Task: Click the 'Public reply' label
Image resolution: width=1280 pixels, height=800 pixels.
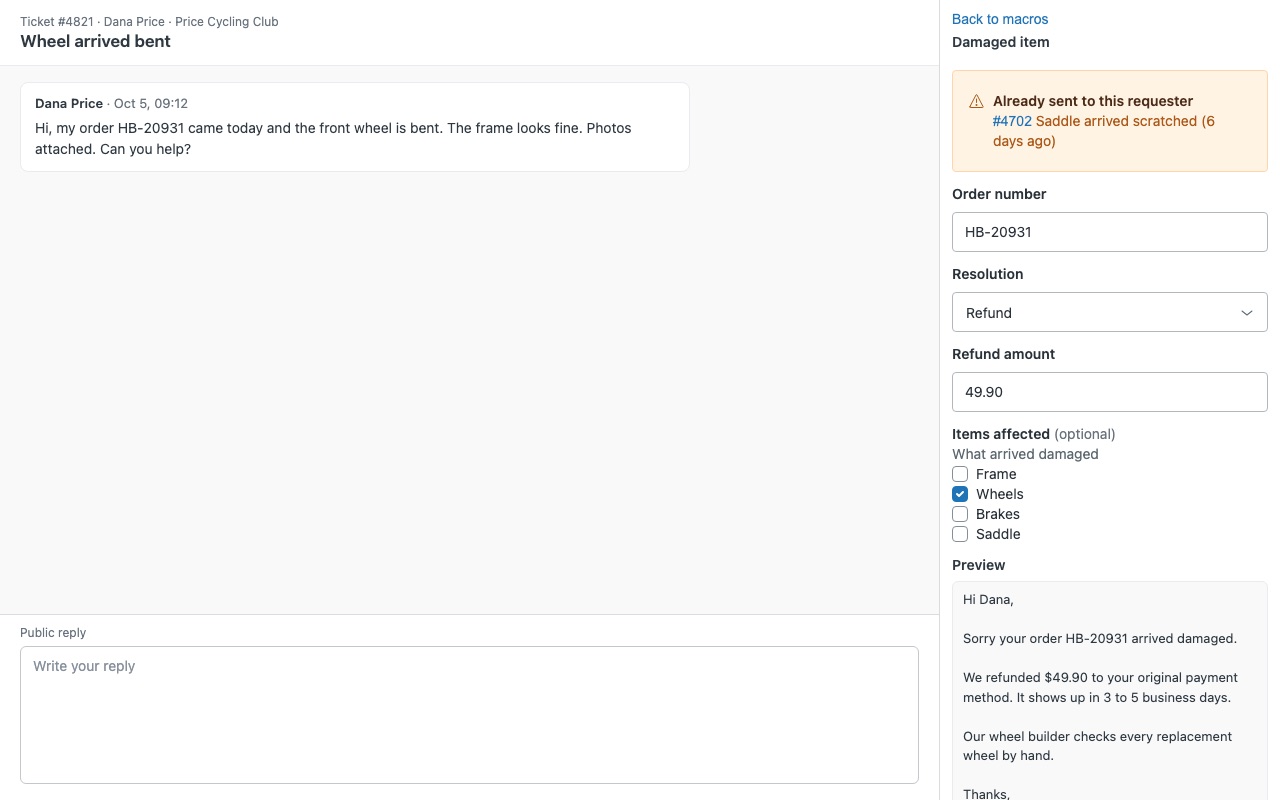Action: (x=53, y=633)
